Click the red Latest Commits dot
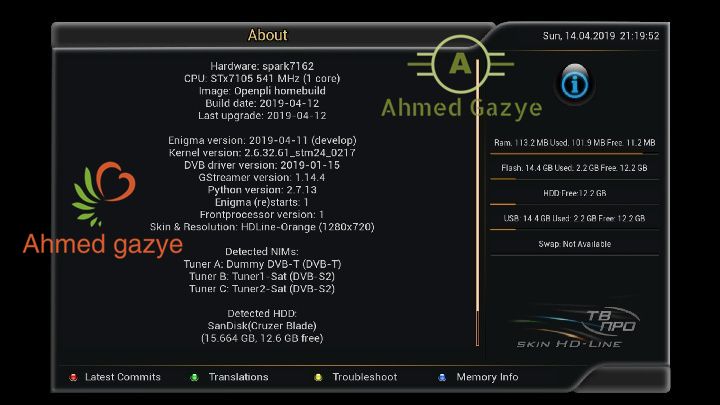Image resolution: width=720 pixels, height=405 pixels. click(73, 377)
